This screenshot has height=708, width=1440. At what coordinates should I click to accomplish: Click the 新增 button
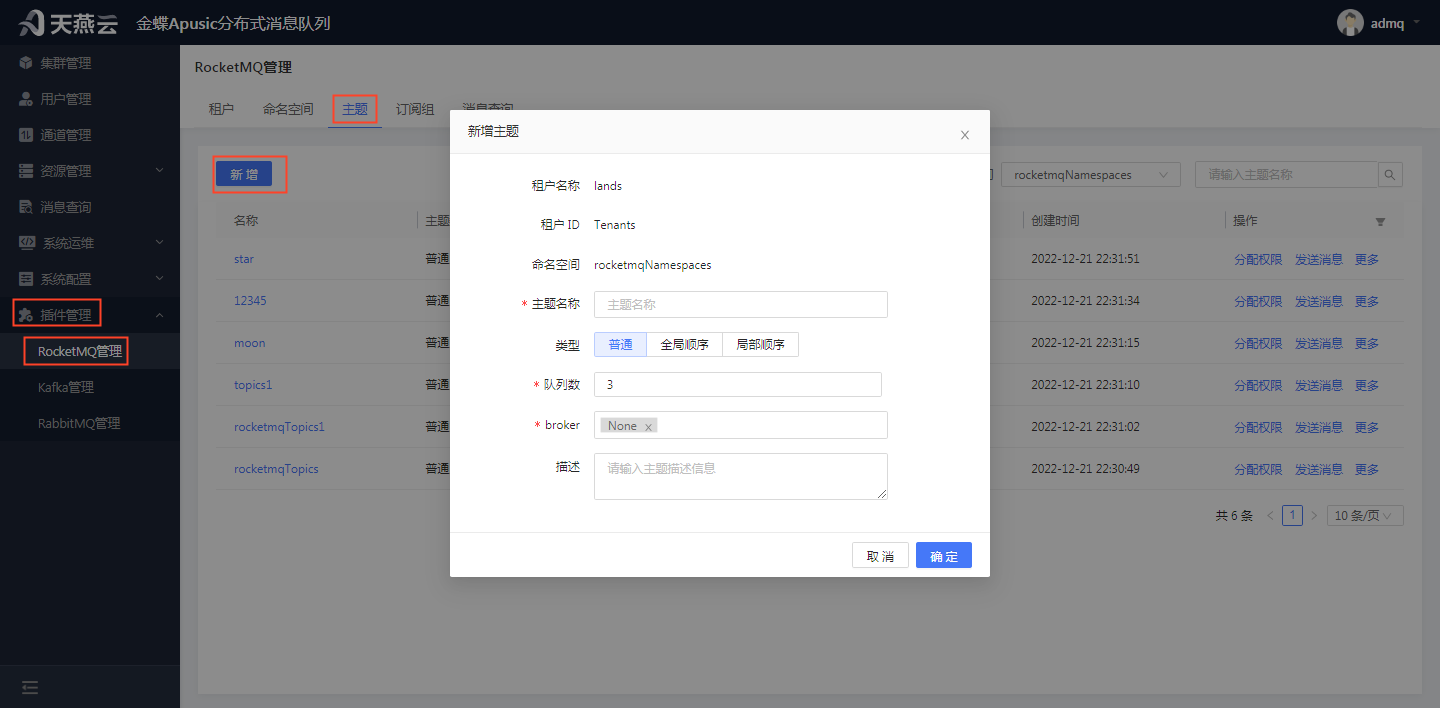[x=244, y=175]
